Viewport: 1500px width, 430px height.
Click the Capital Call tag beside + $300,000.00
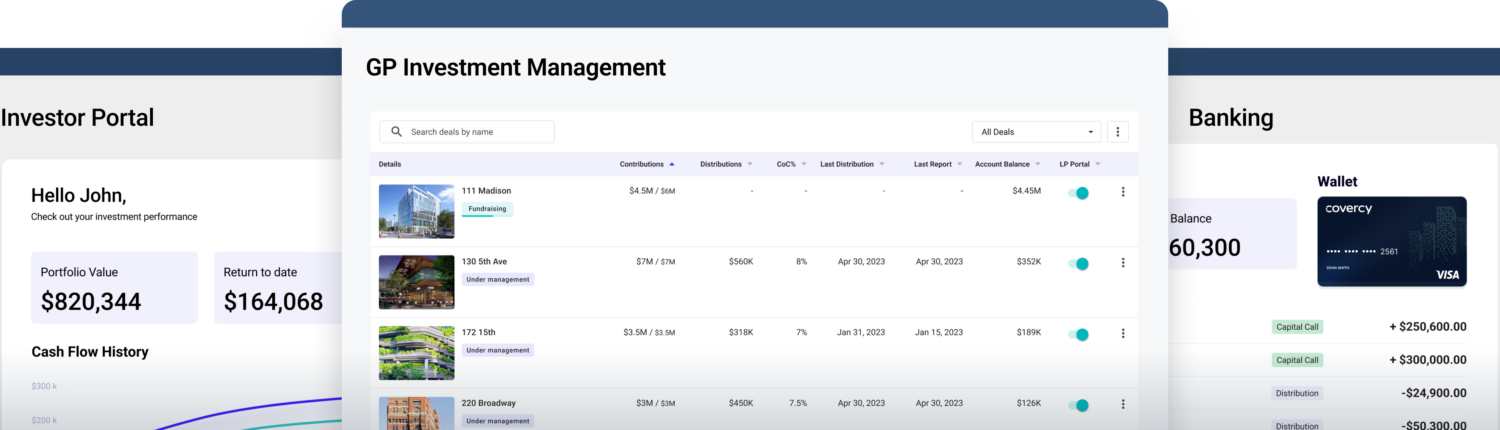(1297, 360)
